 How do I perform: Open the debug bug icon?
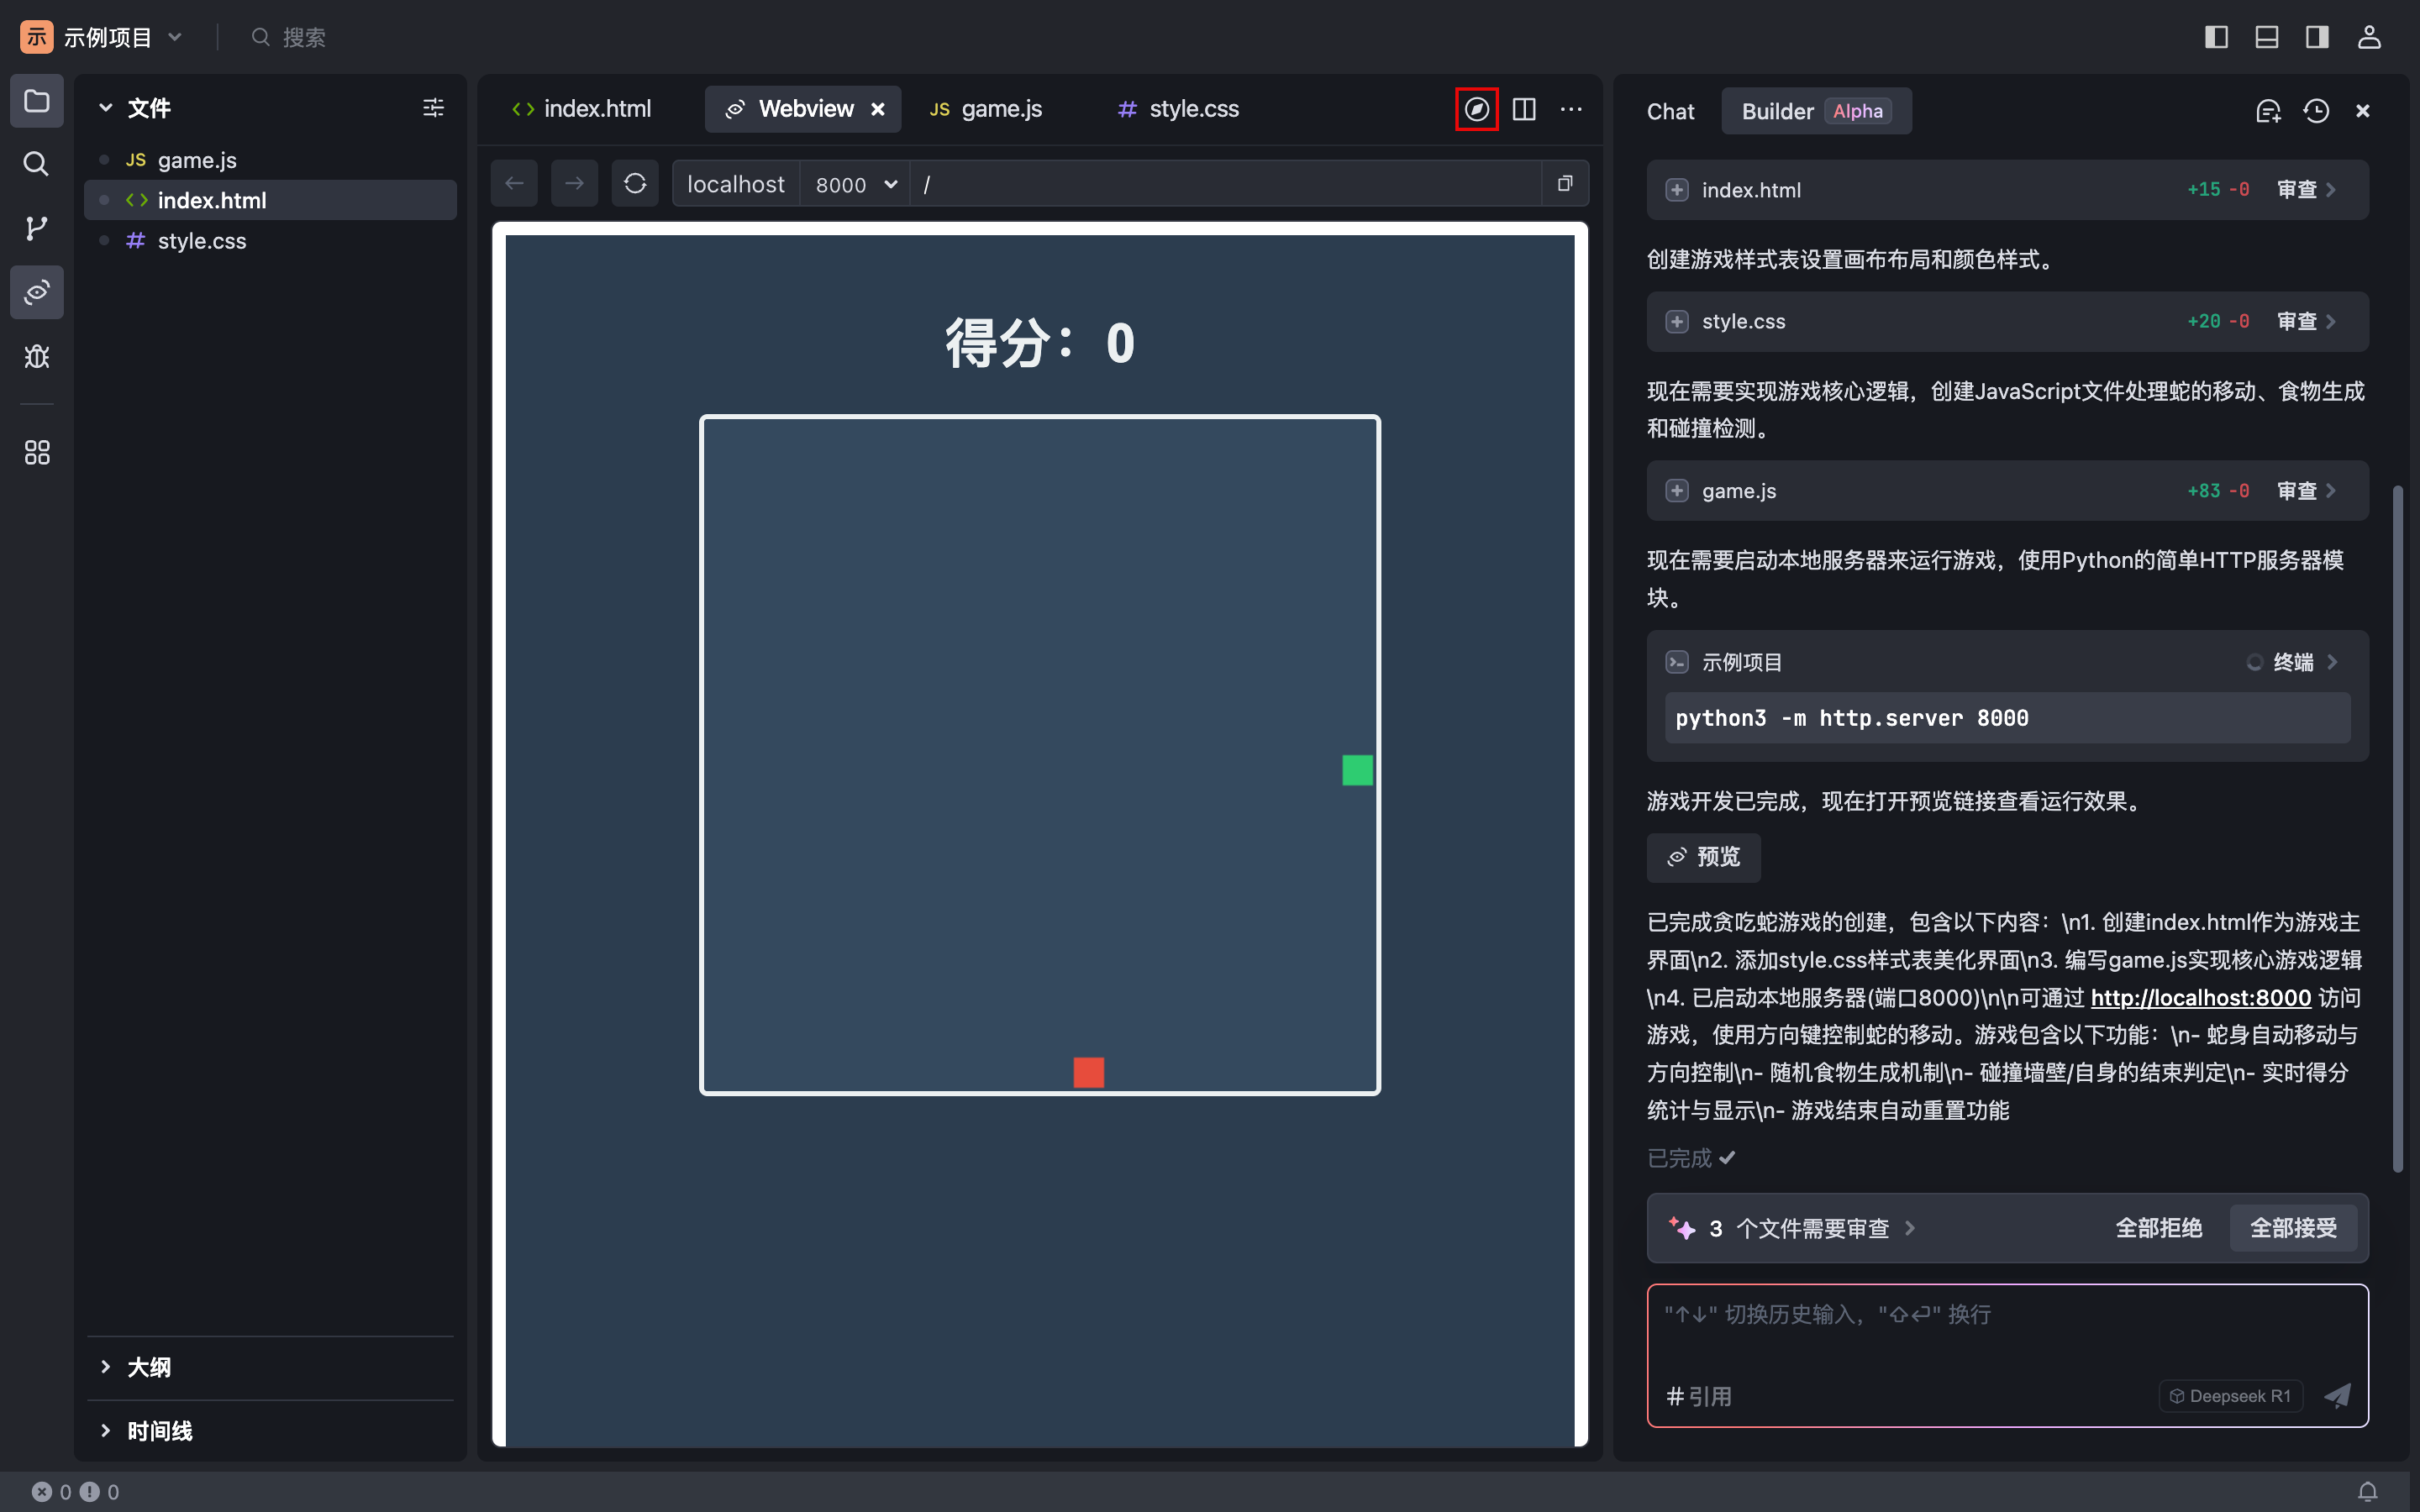(x=37, y=356)
